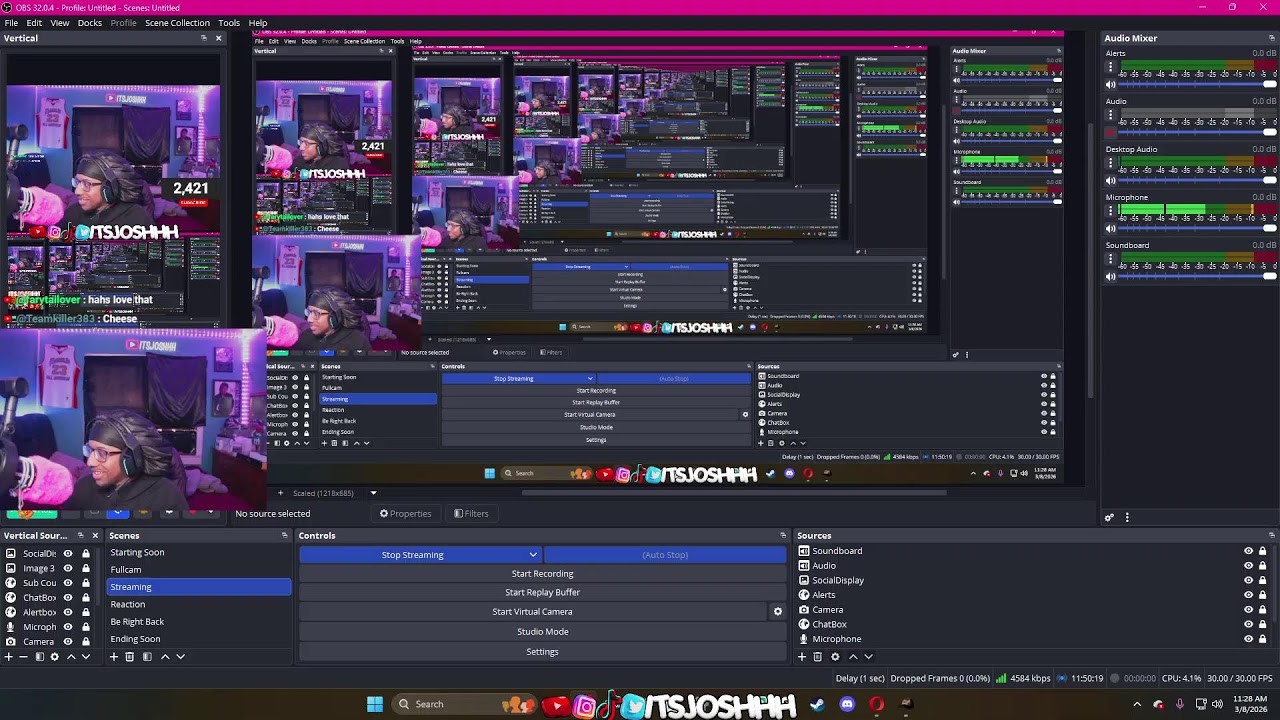Open source properties gear in Sources dock
The width and height of the screenshot is (1280, 720).
pos(835,657)
